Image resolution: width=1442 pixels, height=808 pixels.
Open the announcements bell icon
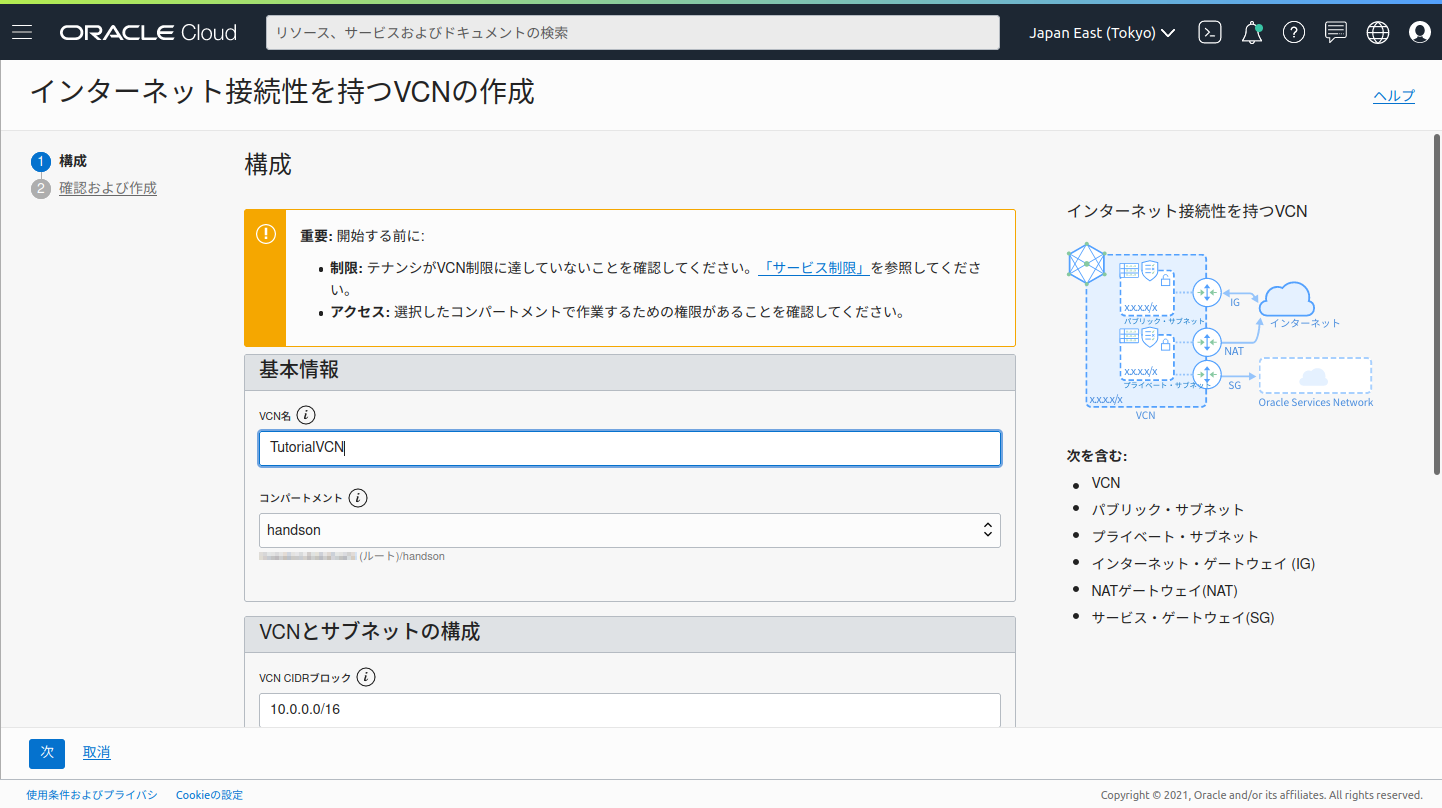click(x=1252, y=33)
